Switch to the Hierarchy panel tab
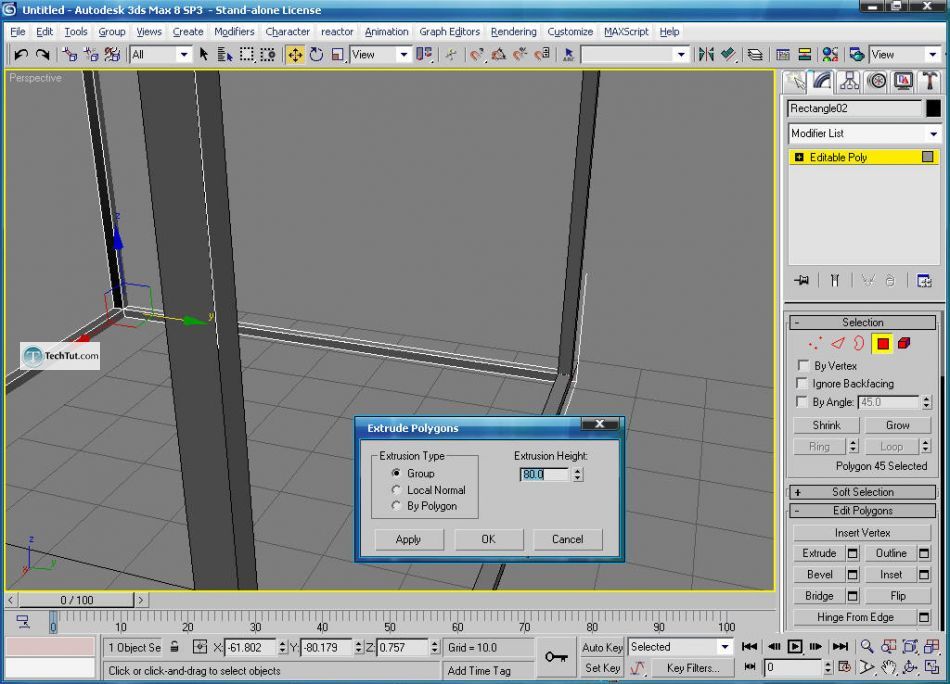 [849, 81]
